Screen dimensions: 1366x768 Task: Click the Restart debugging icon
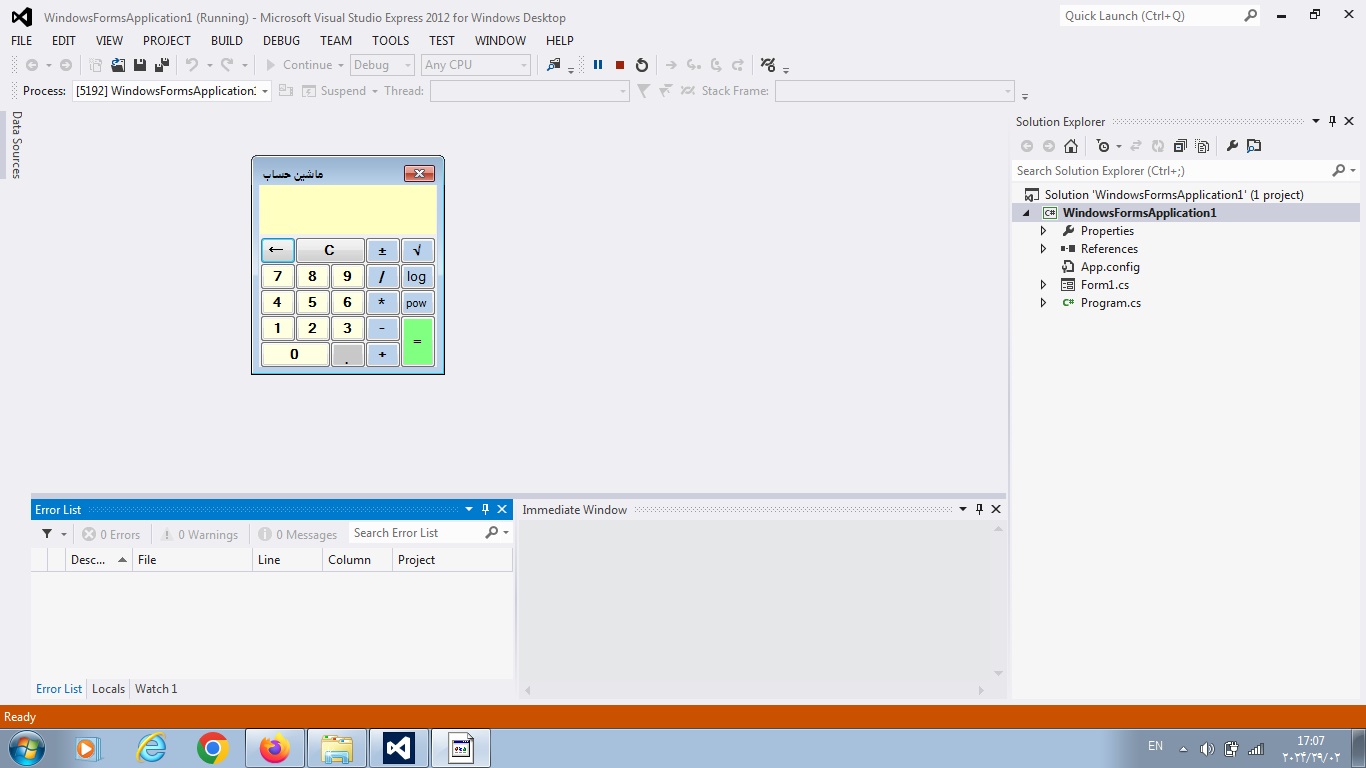pyautogui.click(x=642, y=65)
